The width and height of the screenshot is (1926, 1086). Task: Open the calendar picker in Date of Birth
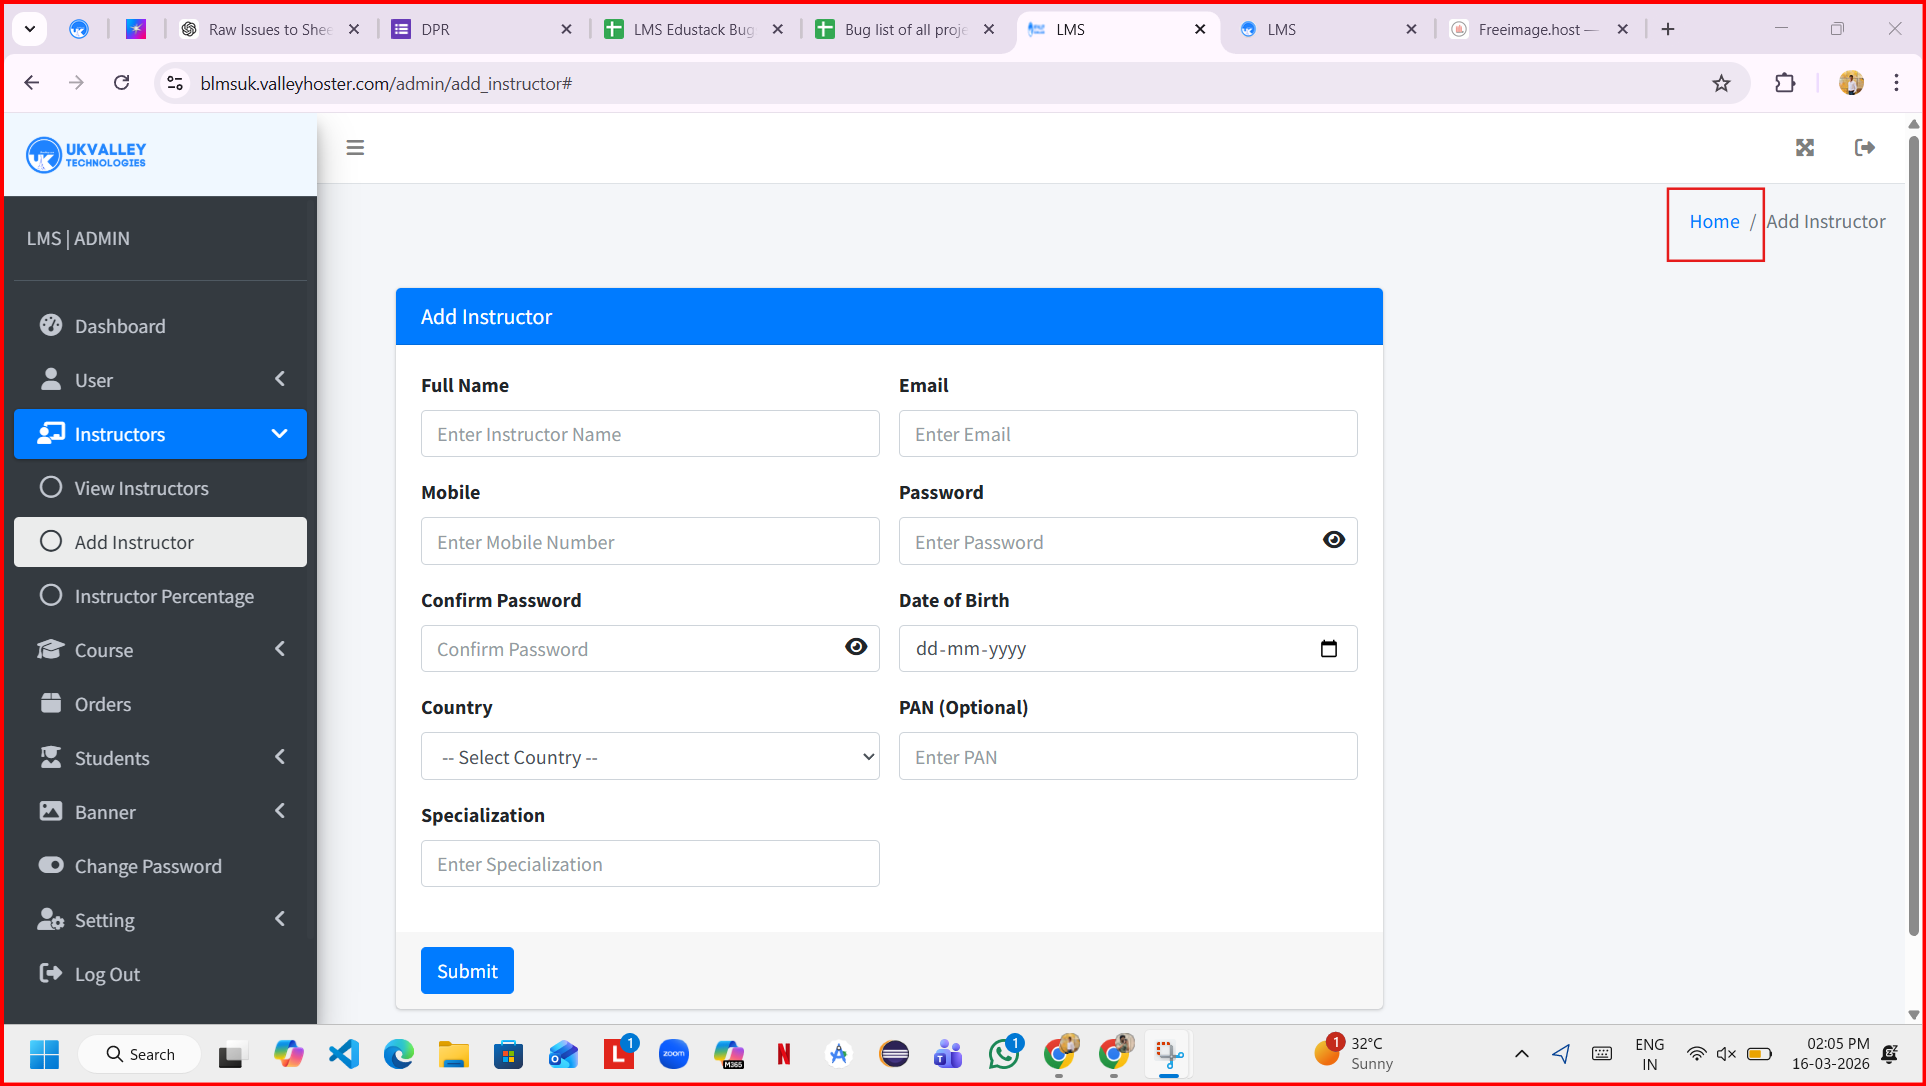(x=1328, y=649)
